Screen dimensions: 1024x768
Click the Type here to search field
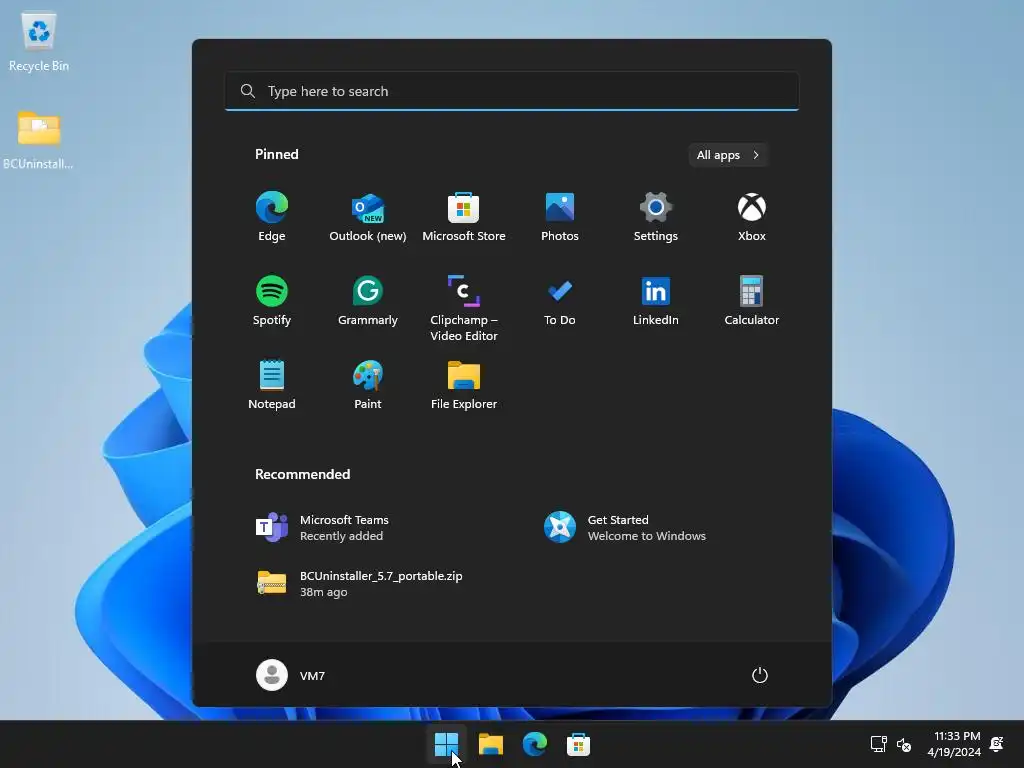tap(512, 91)
